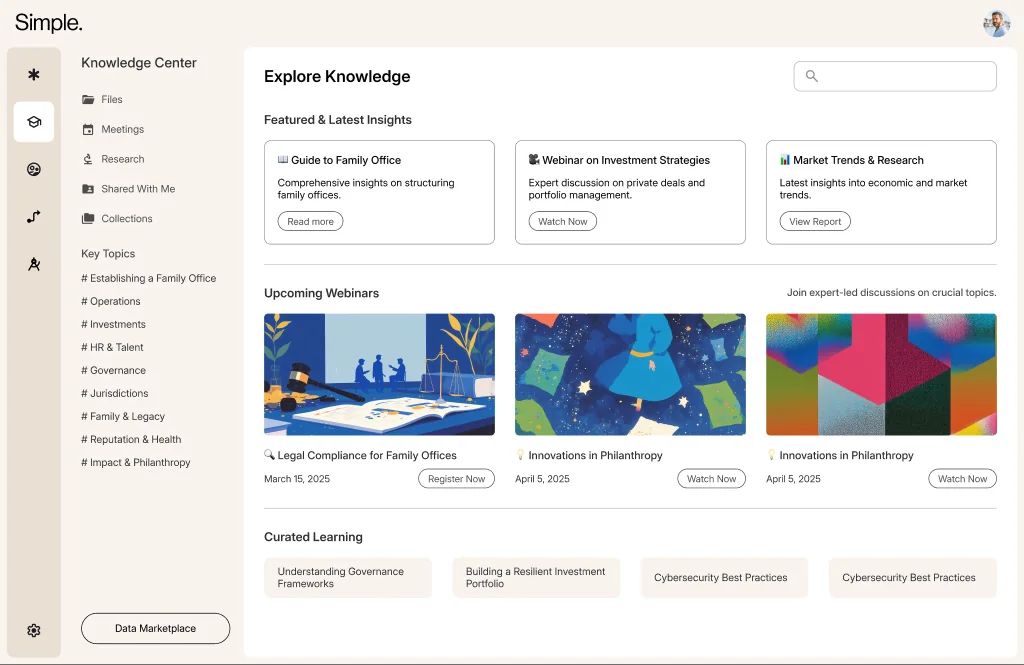Click the drafting compass icon in sidebar

click(x=34, y=264)
